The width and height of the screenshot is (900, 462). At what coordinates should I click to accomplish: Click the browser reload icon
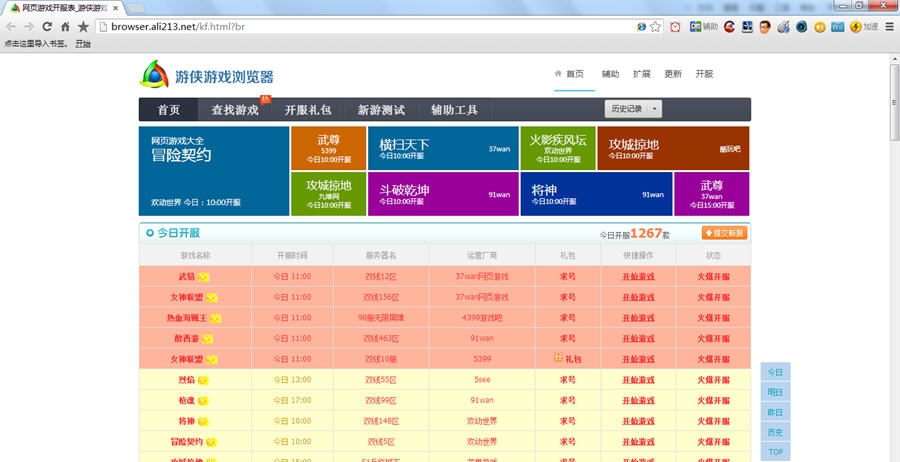click(x=47, y=27)
